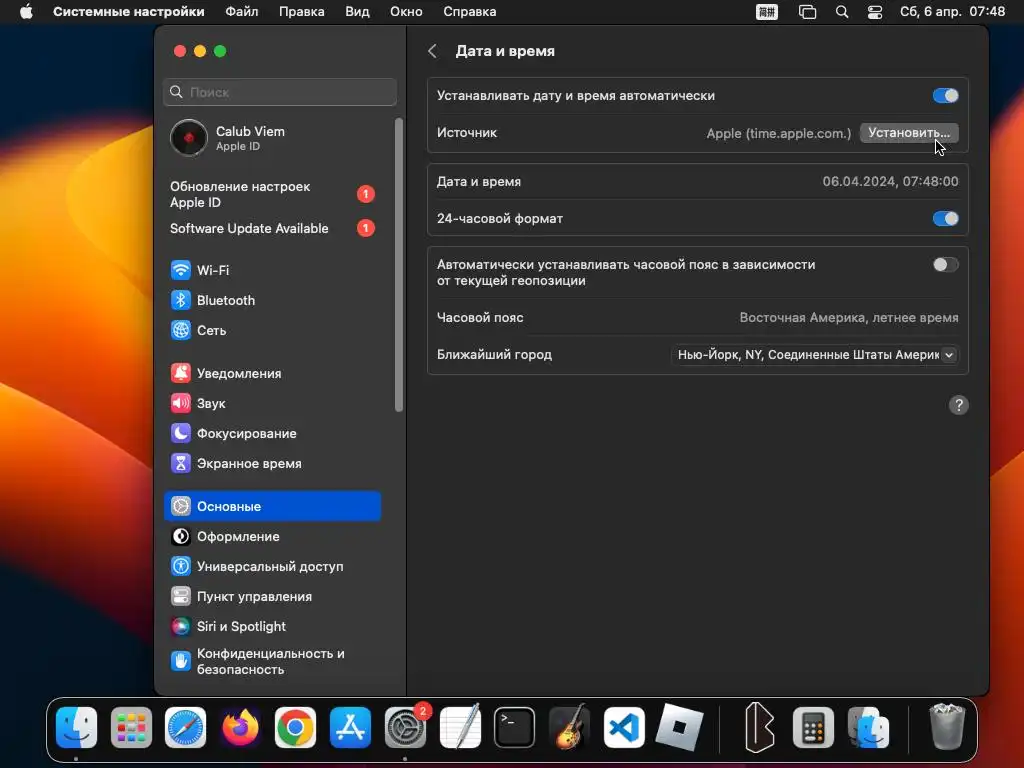Image resolution: width=1024 pixels, height=768 pixels.
Task: Click the sidebar scrollbar
Action: 398,264
